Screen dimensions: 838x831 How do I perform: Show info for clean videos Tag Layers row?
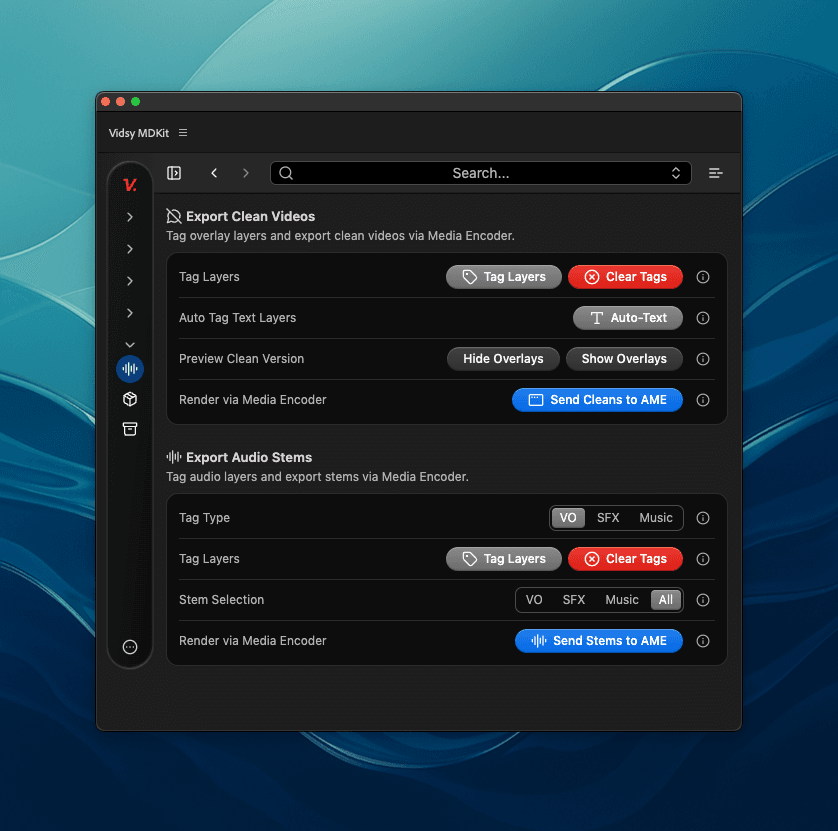[703, 277]
